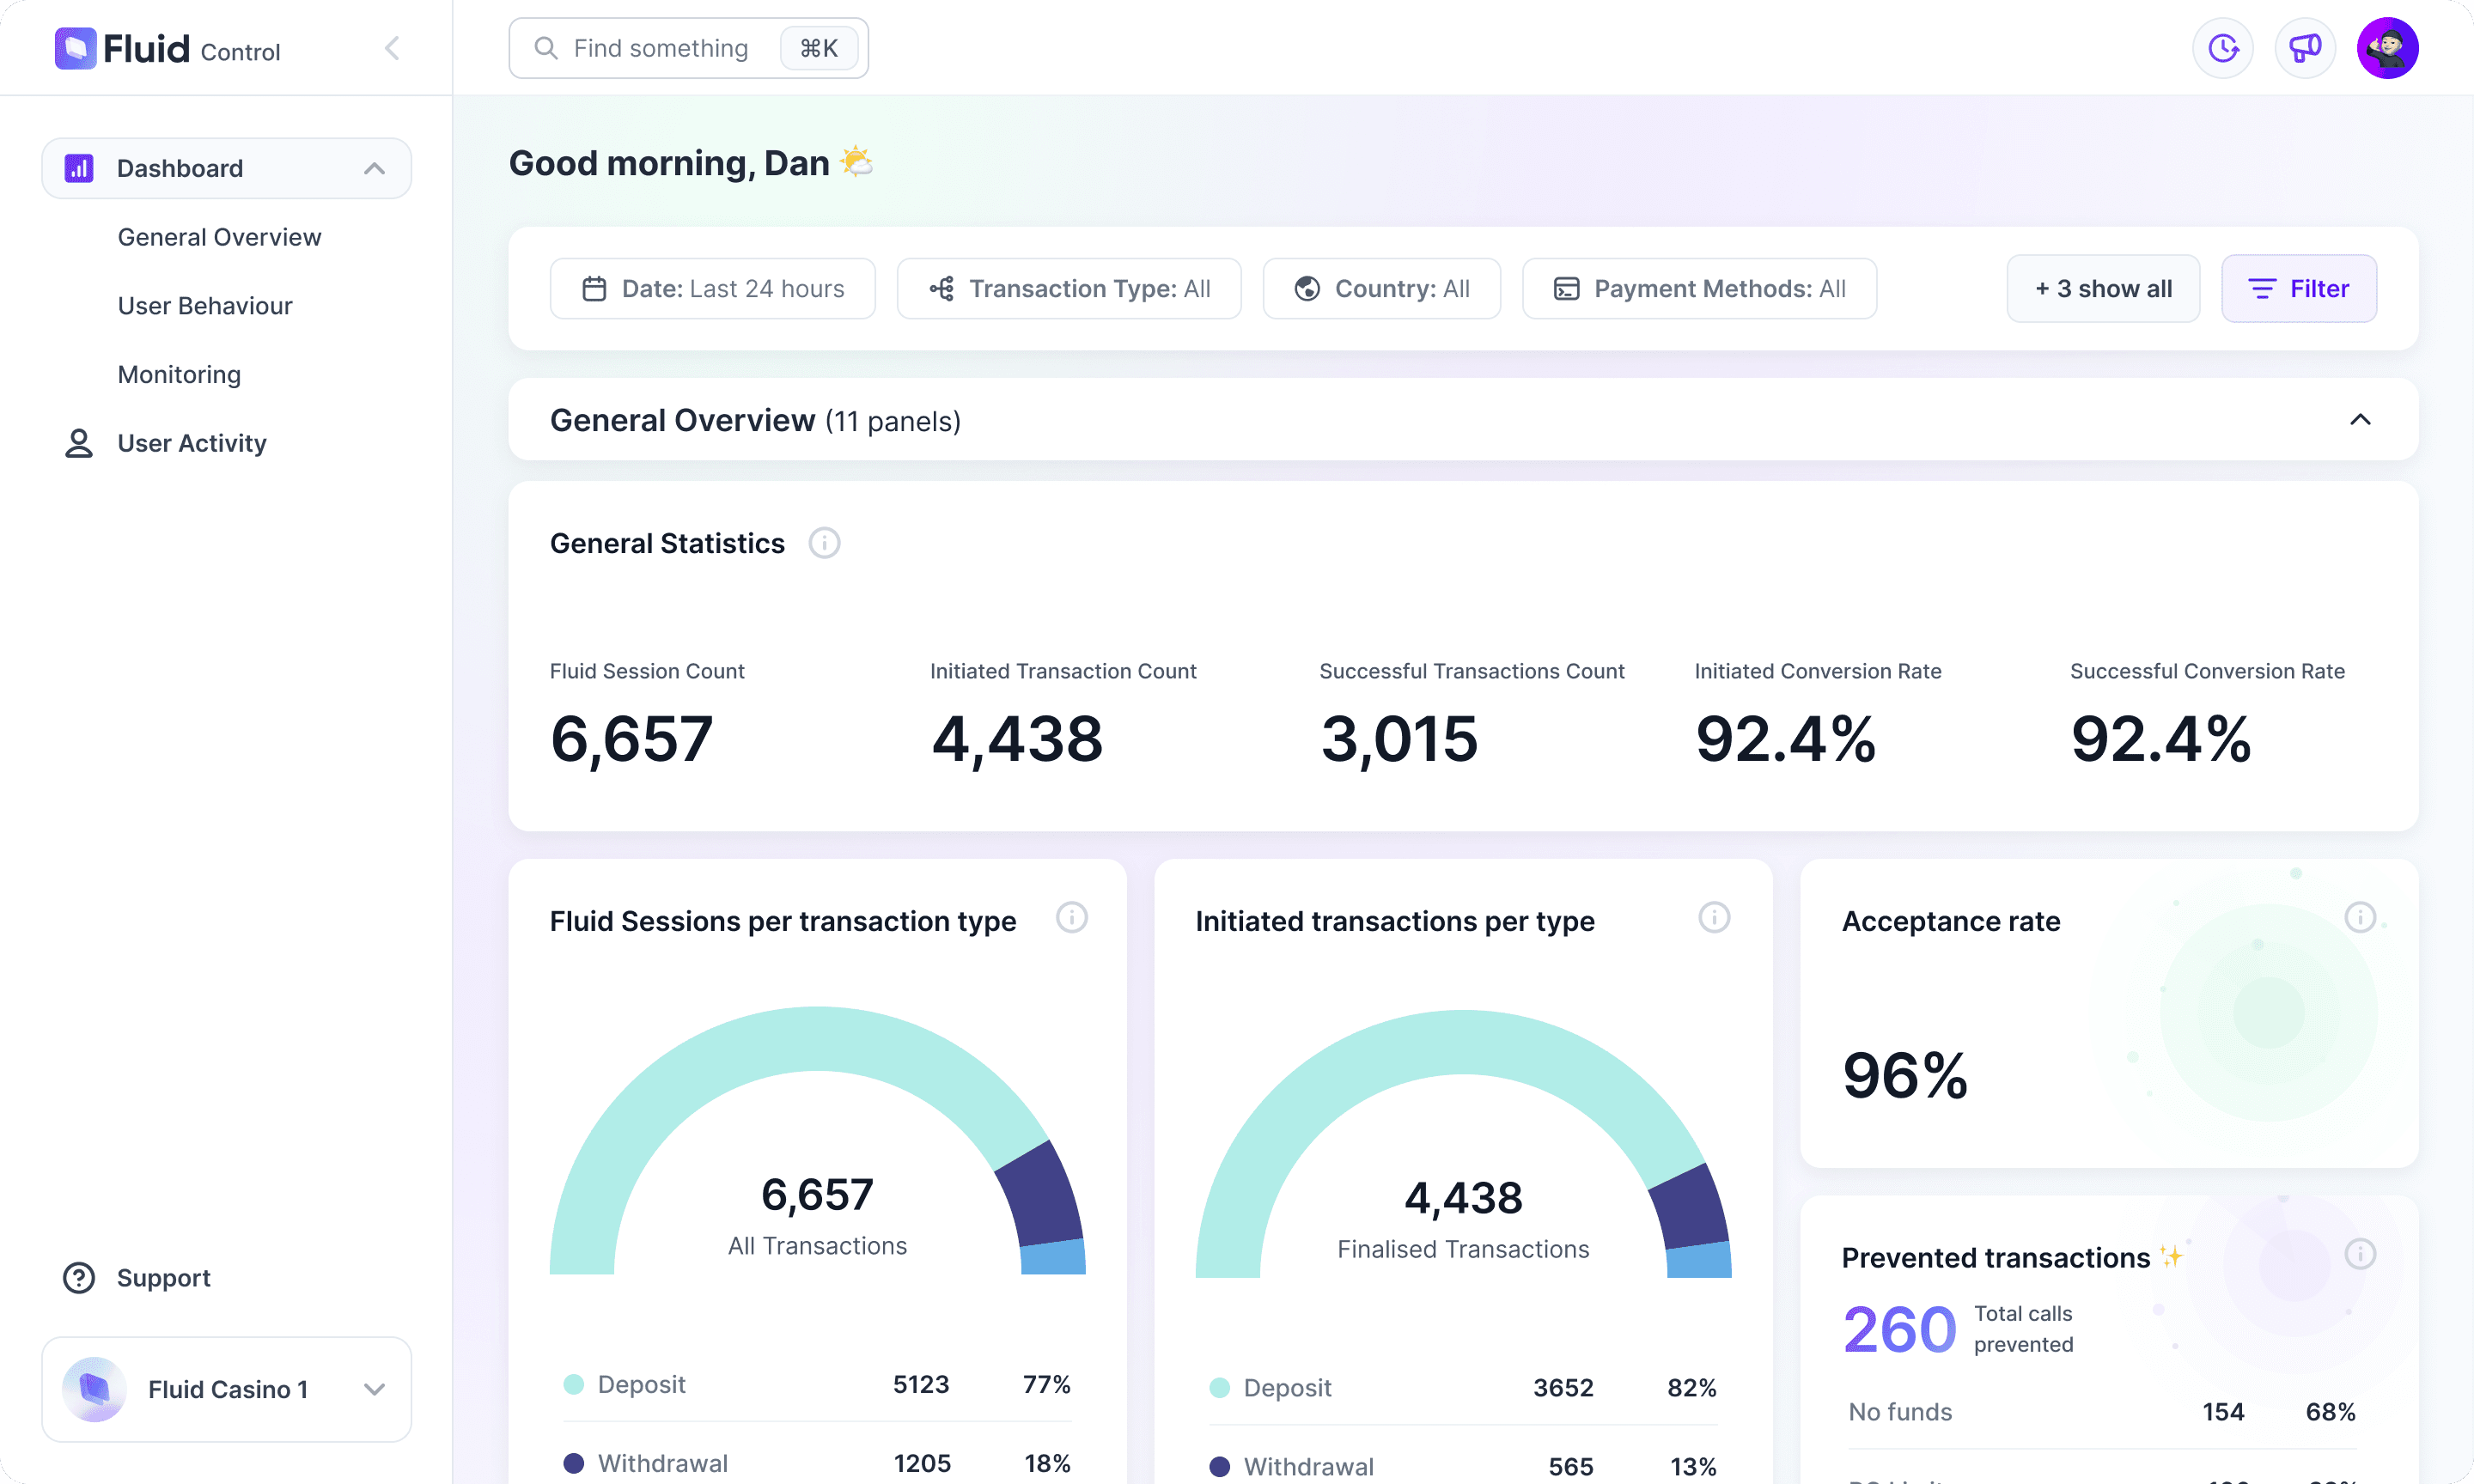This screenshot has height=1484, width=2474.
Task: Select User Behaviour in the sidebar
Action: (205, 305)
